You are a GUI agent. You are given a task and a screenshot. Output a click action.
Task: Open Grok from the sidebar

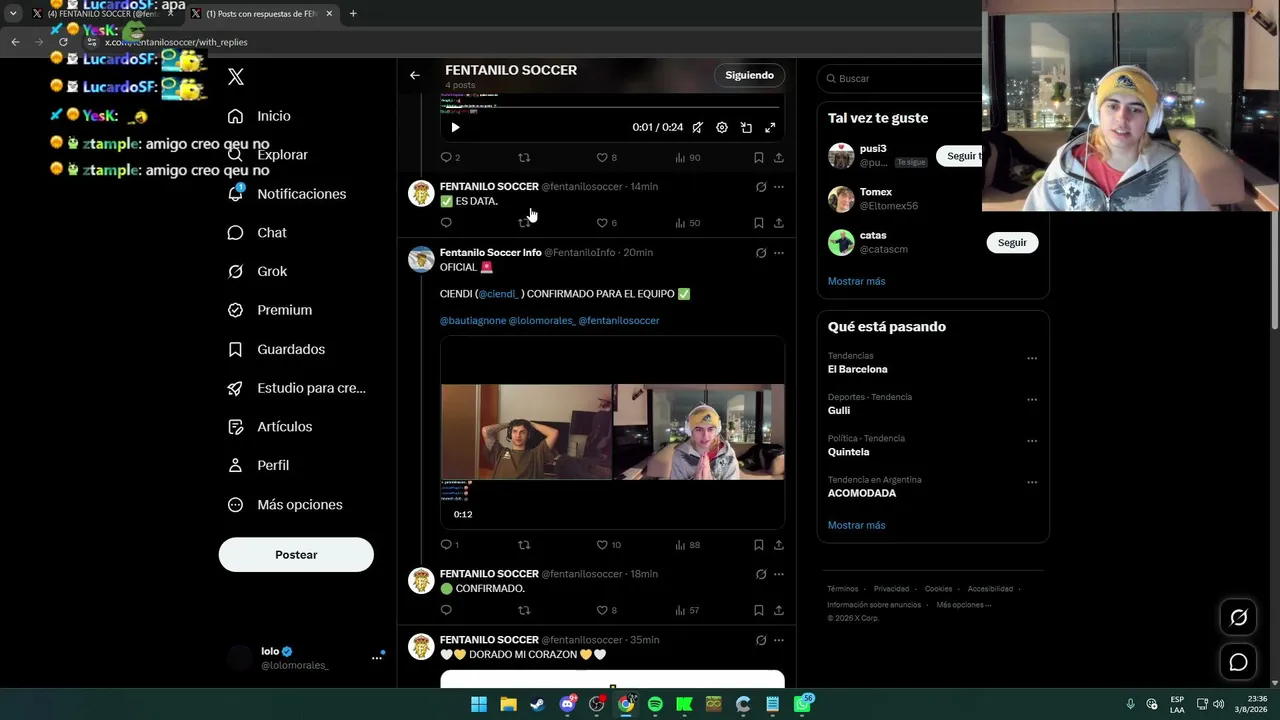pyautogui.click(x=257, y=272)
